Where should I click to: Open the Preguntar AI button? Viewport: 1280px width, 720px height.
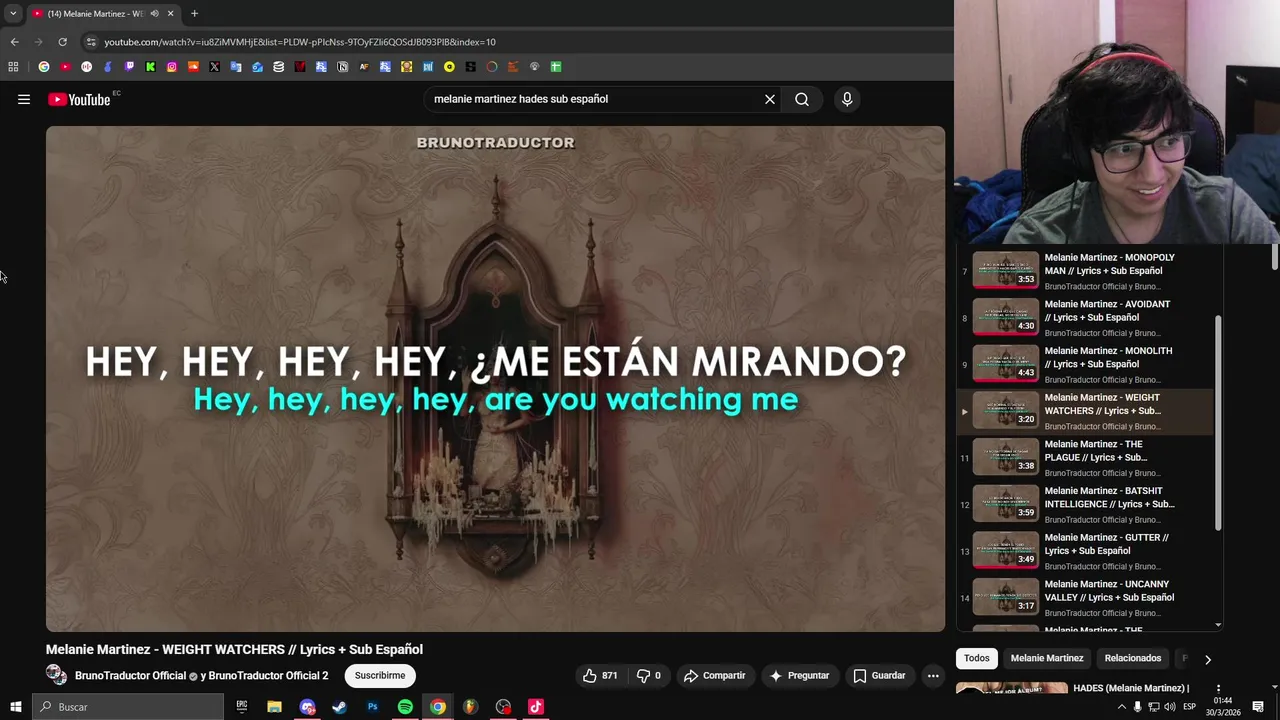click(x=799, y=676)
